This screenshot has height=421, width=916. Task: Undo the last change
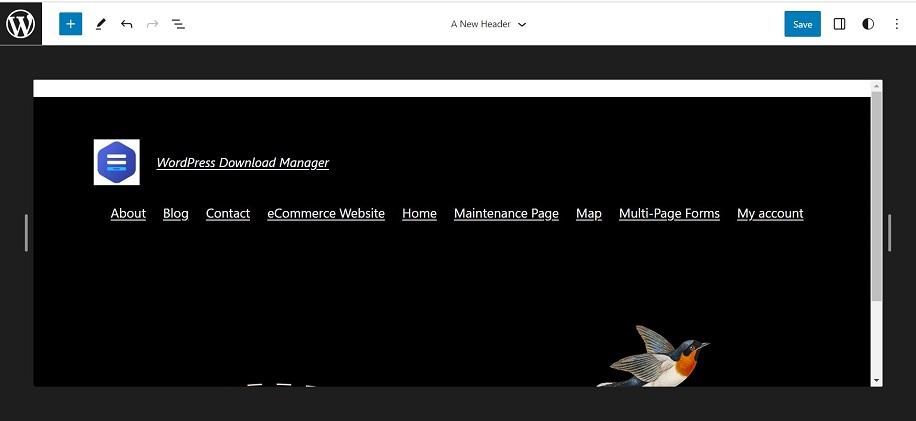point(126,24)
